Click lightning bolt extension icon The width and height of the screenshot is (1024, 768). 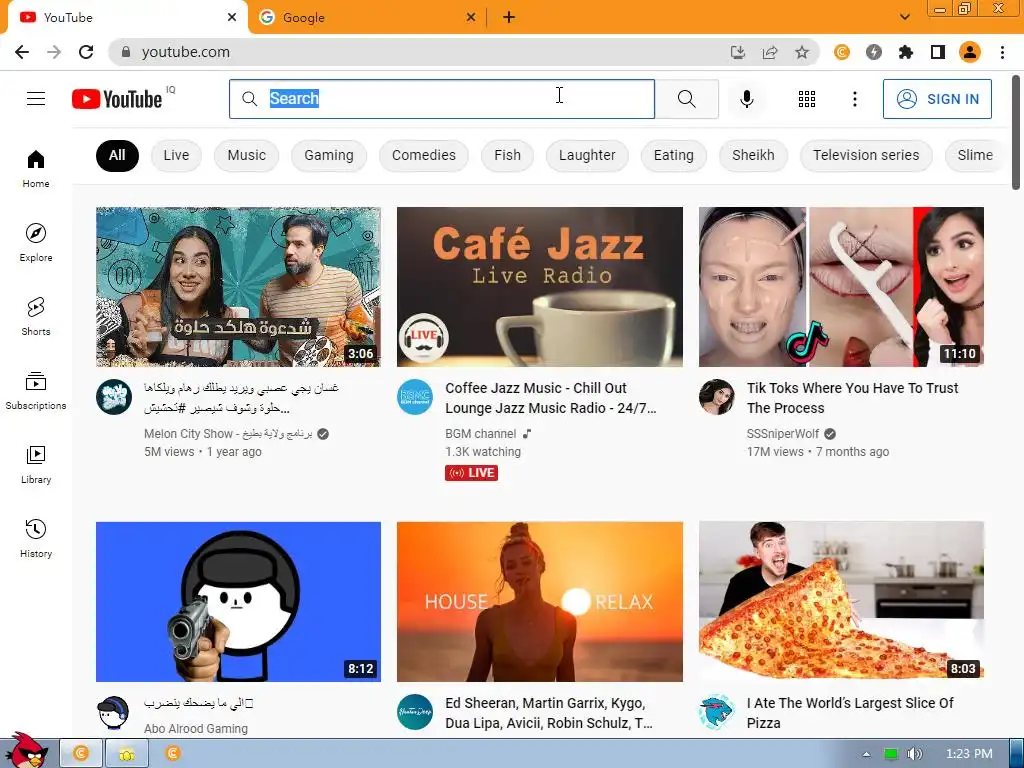[x=874, y=52]
